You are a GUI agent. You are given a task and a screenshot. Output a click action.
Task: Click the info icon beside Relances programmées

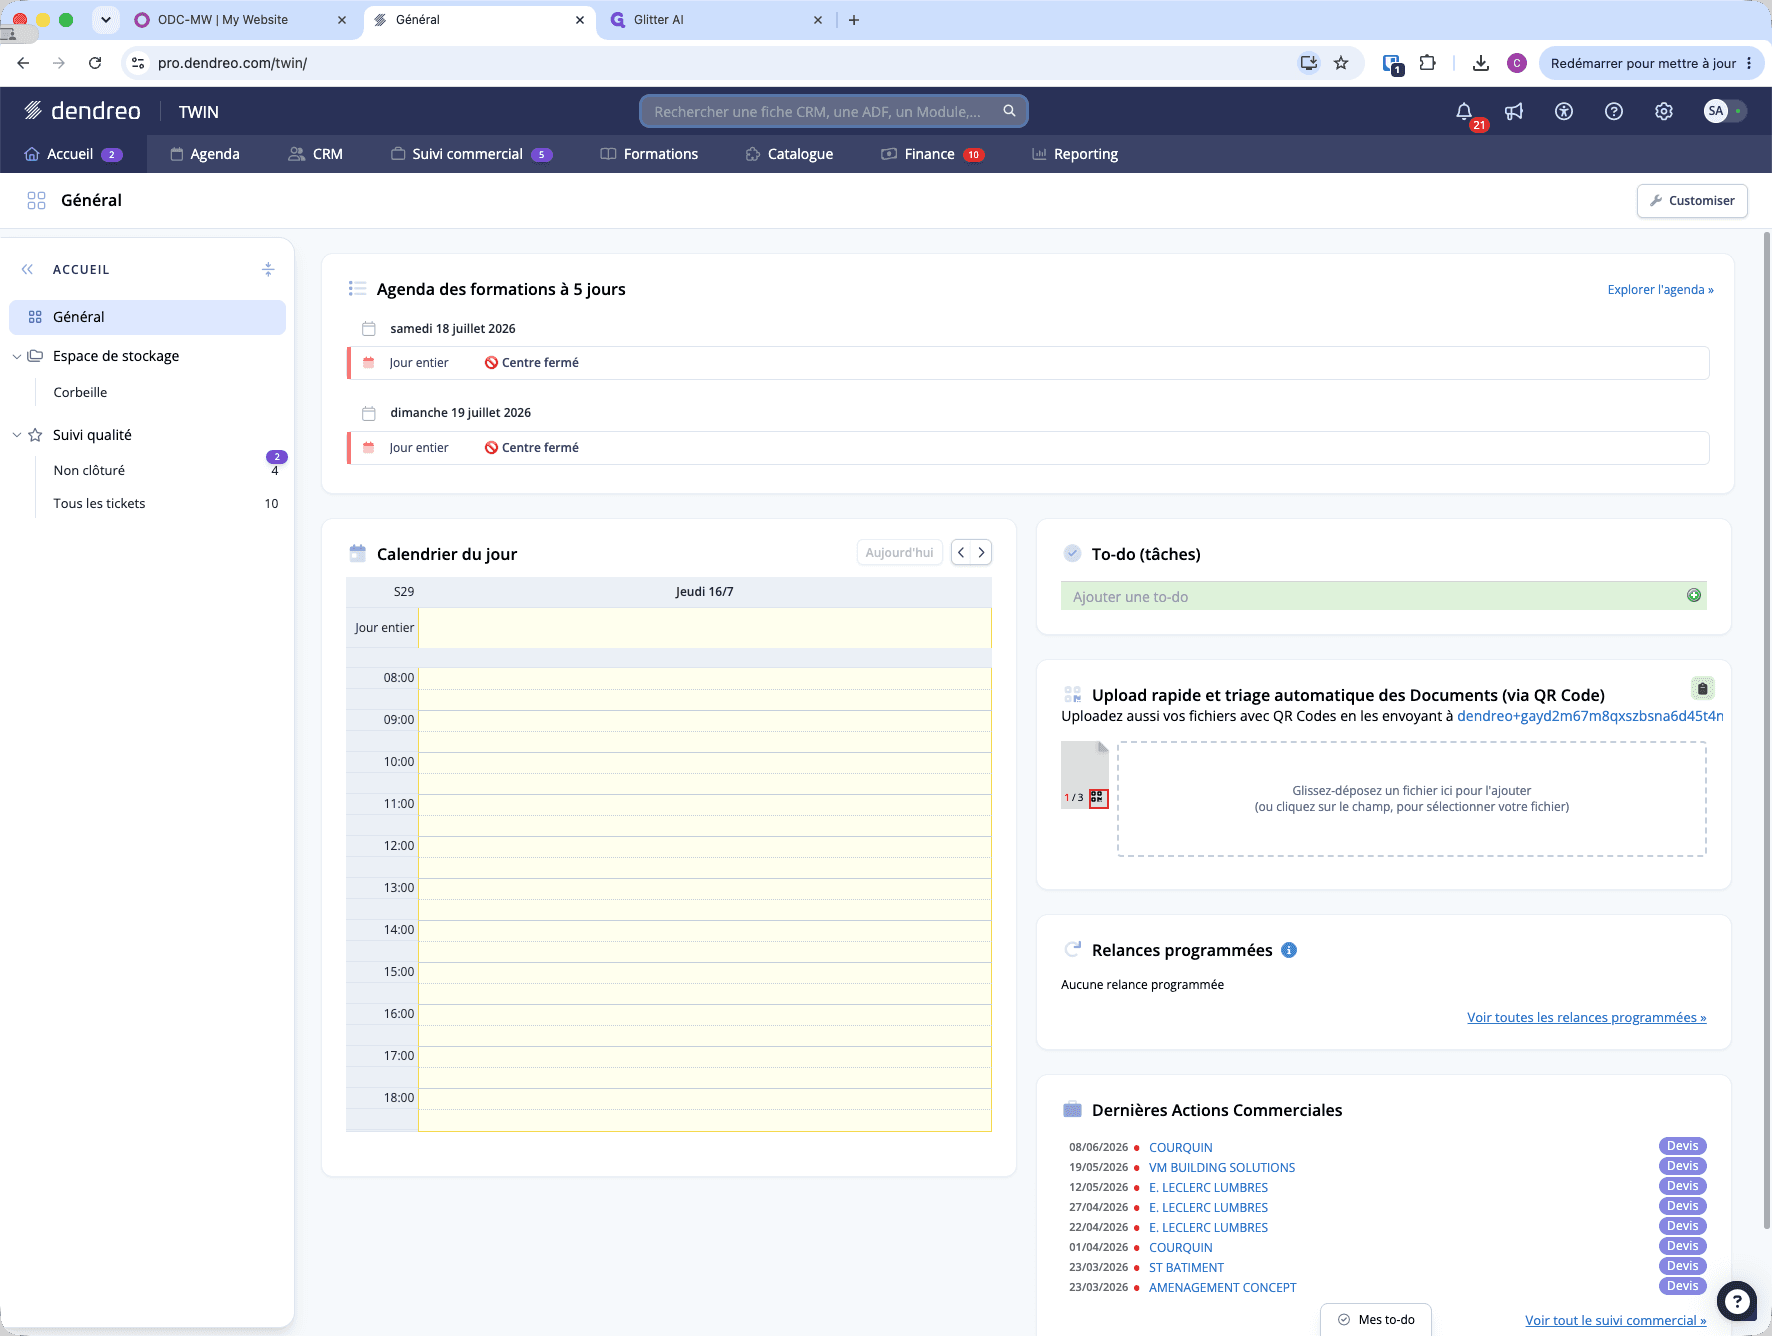pyautogui.click(x=1289, y=950)
